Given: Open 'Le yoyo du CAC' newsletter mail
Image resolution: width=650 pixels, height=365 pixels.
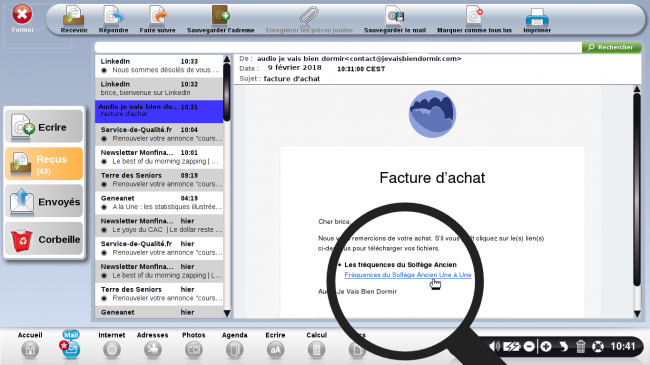Looking at the screenshot, I should click(x=159, y=226).
